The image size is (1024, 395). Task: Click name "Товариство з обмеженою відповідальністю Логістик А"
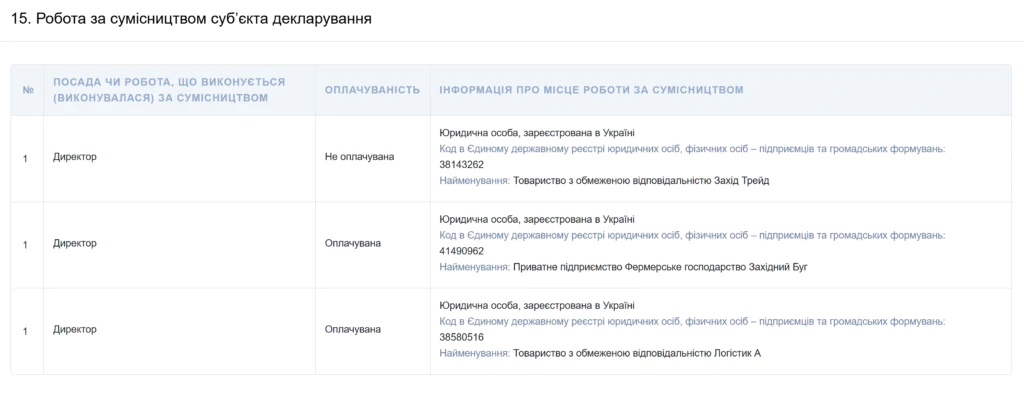(x=637, y=353)
